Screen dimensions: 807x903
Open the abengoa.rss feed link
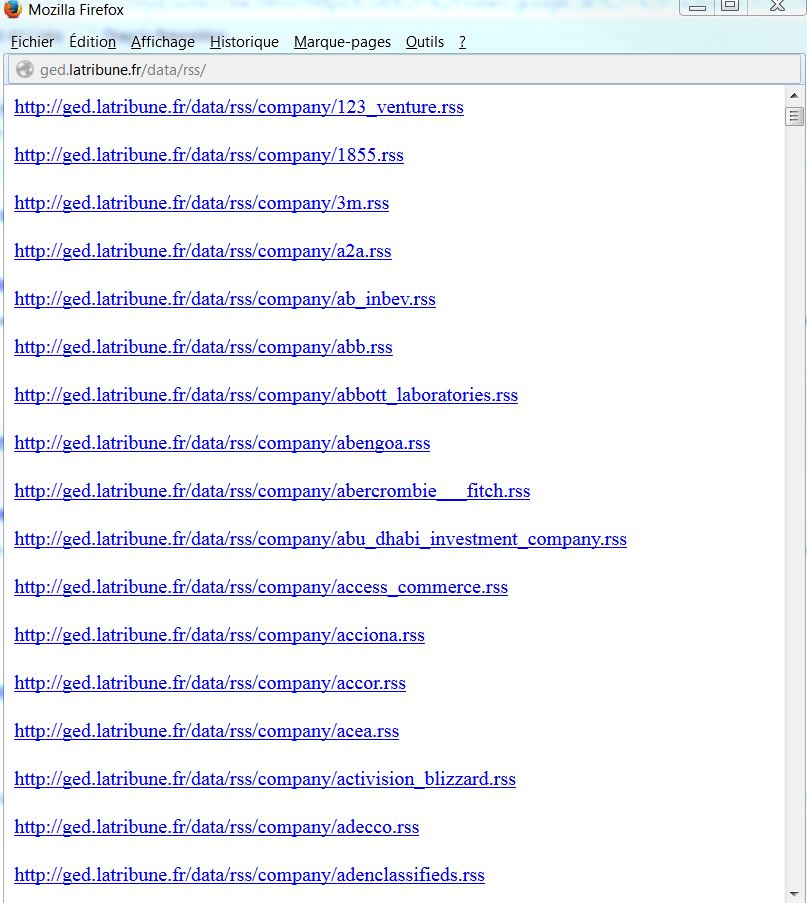222,443
